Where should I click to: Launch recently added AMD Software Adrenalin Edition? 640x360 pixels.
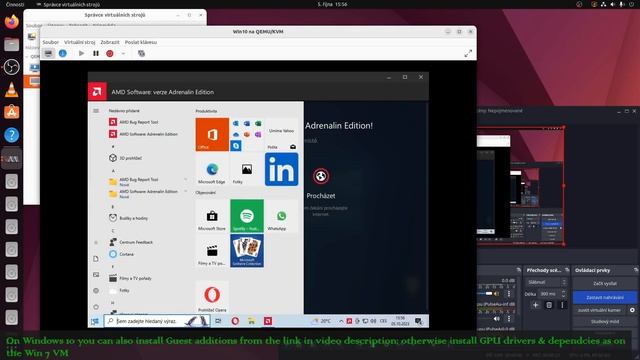[143, 134]
